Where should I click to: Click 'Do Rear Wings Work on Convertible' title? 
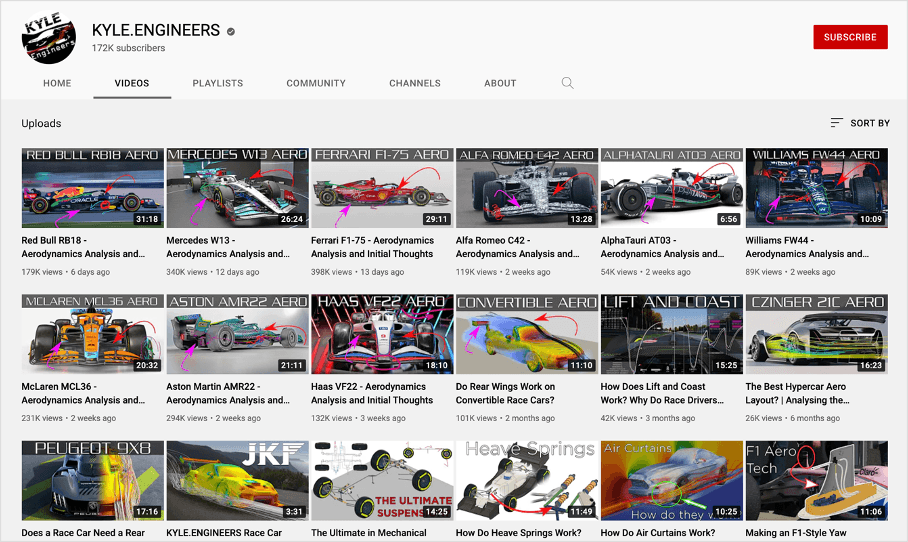click(x=506, y=393)
